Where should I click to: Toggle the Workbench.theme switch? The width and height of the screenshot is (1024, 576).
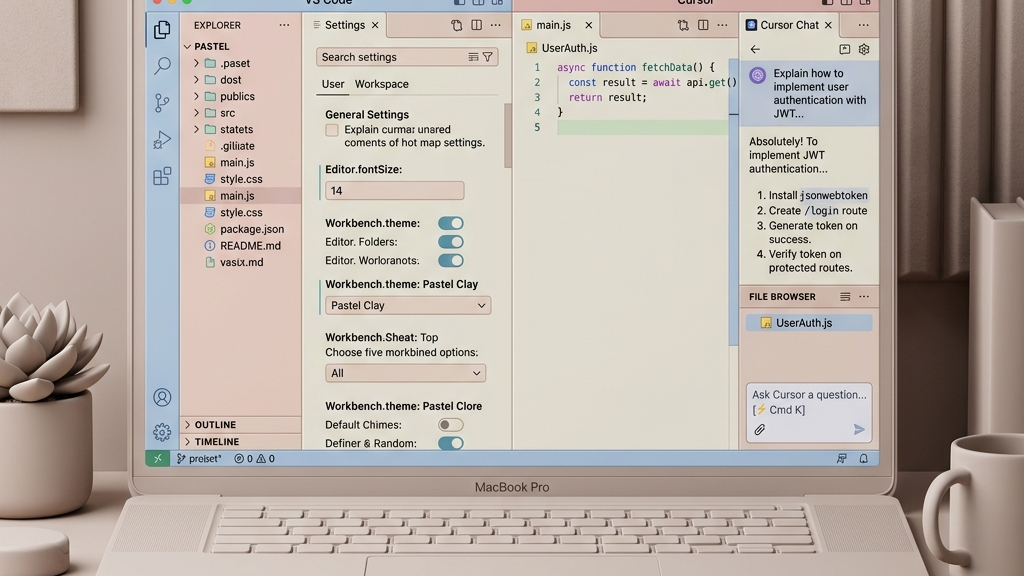451,223
